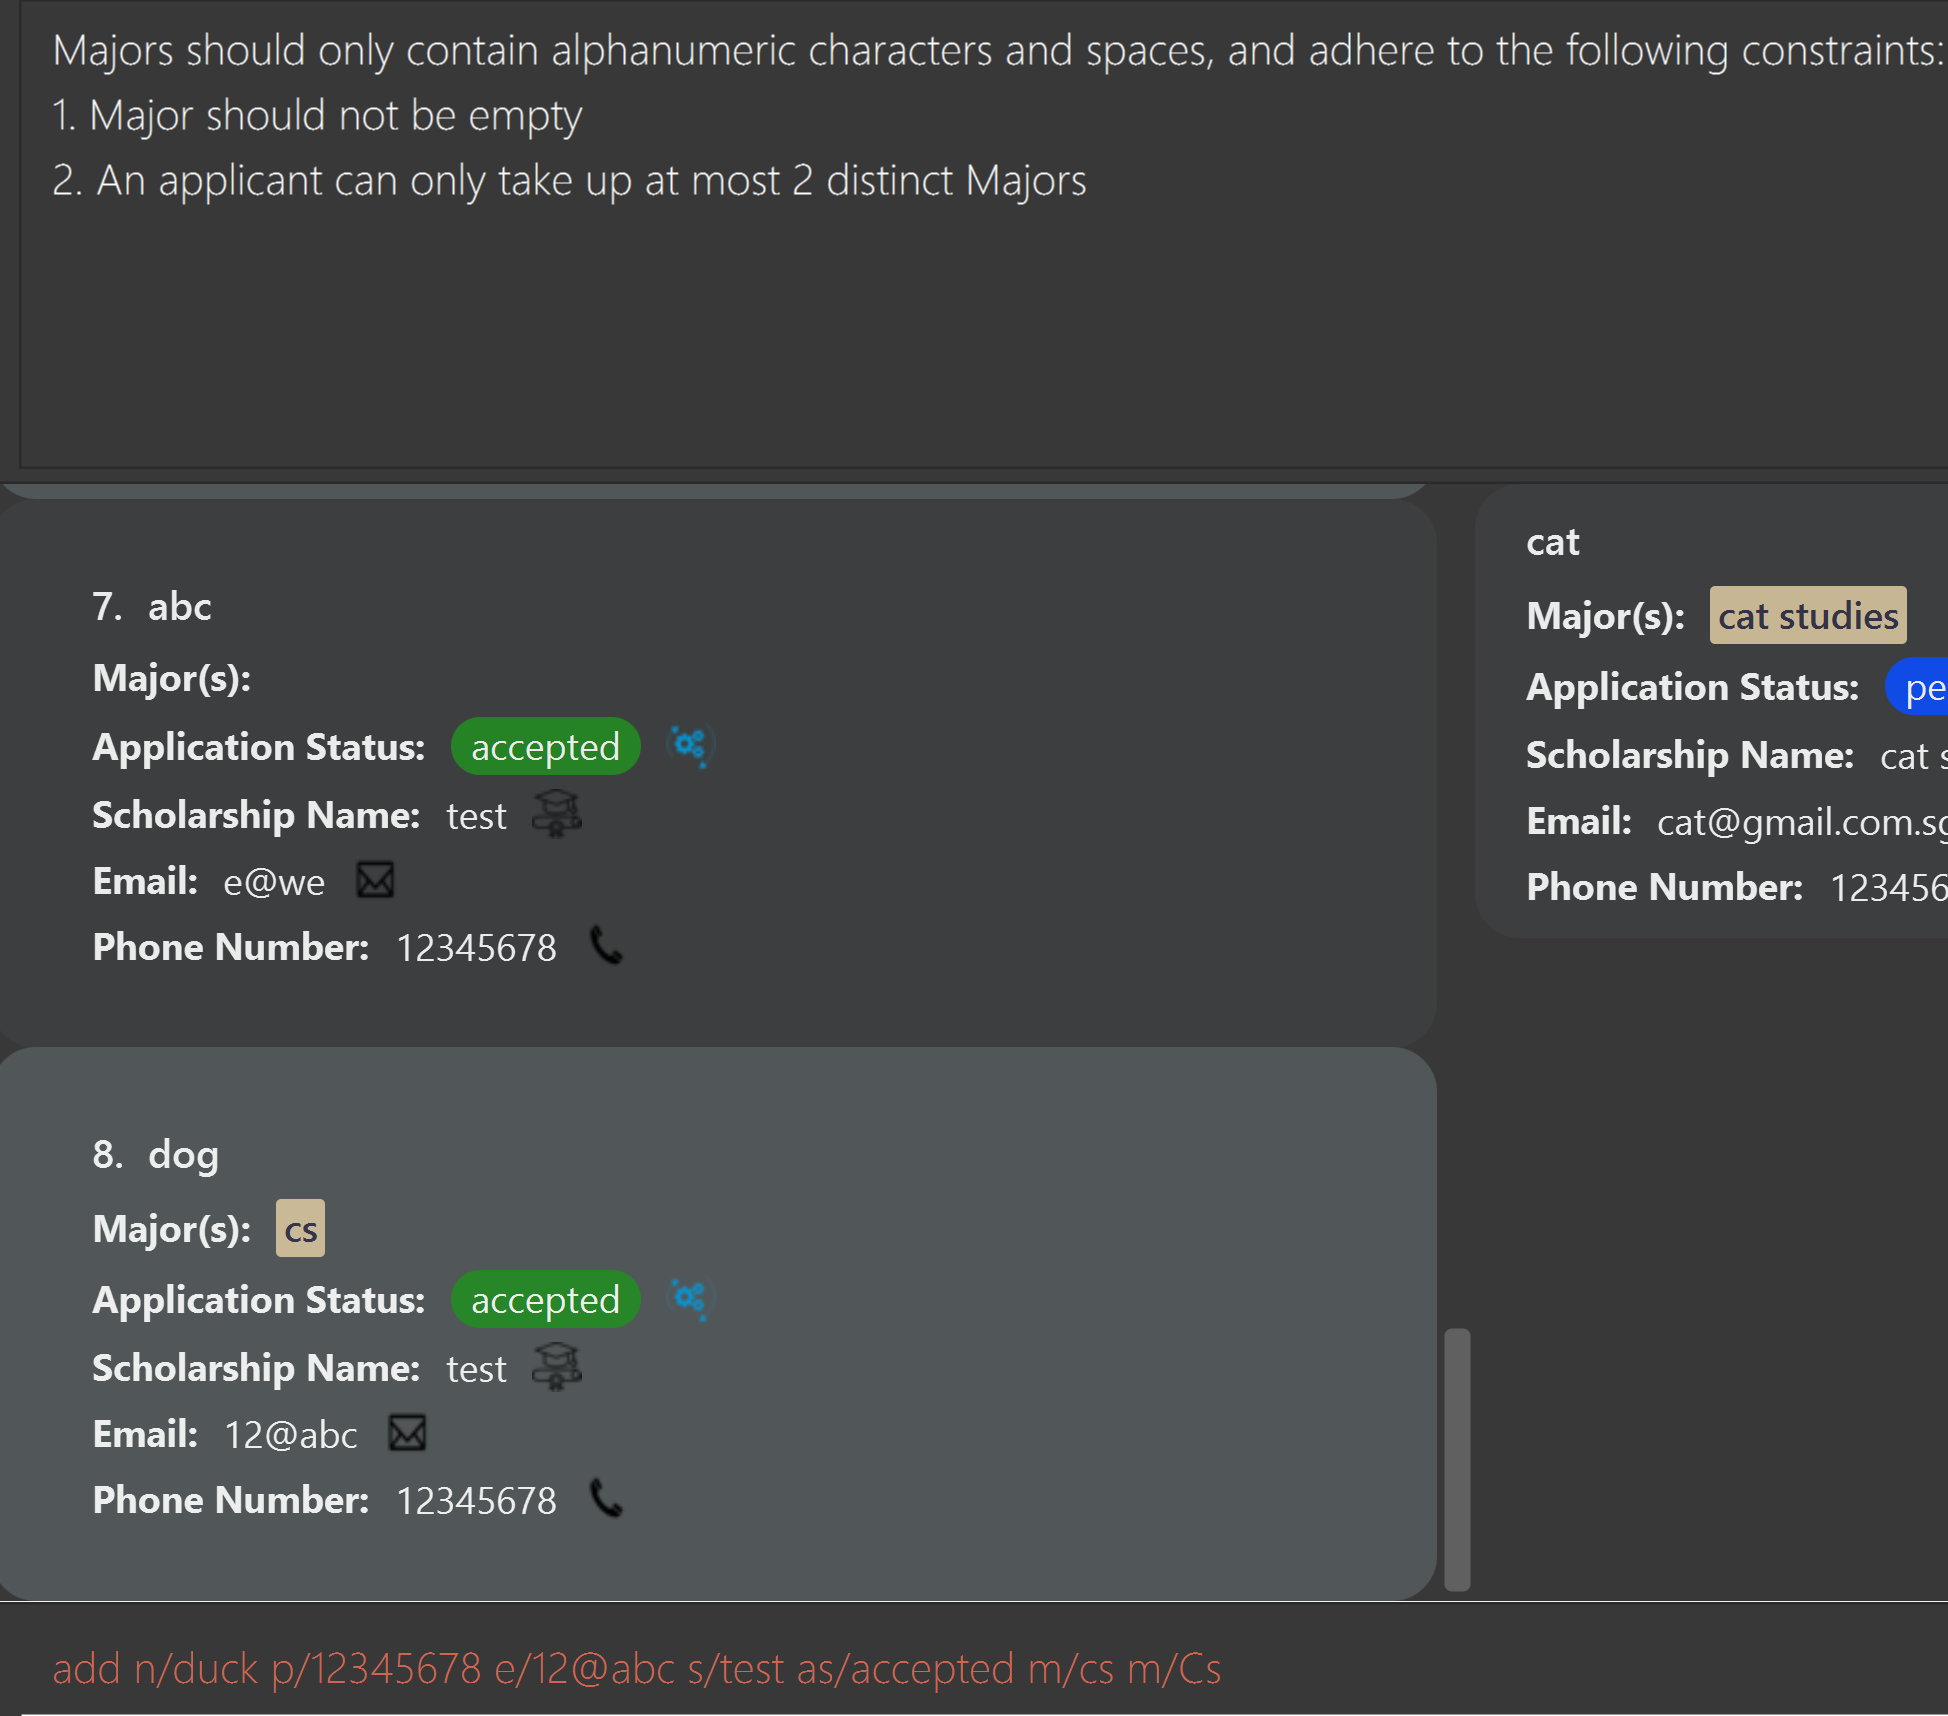Screen dimensions: 1948x1716
Task: Click status icon next to dog's accepted
Action: [x=690, y=1299]
